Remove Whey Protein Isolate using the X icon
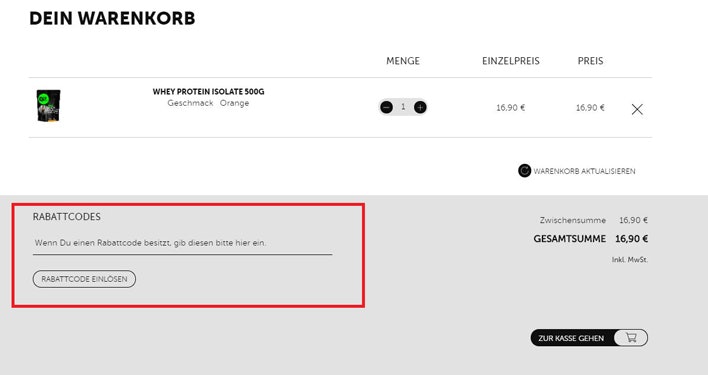 pyautogui.click(x=637, y=109)
